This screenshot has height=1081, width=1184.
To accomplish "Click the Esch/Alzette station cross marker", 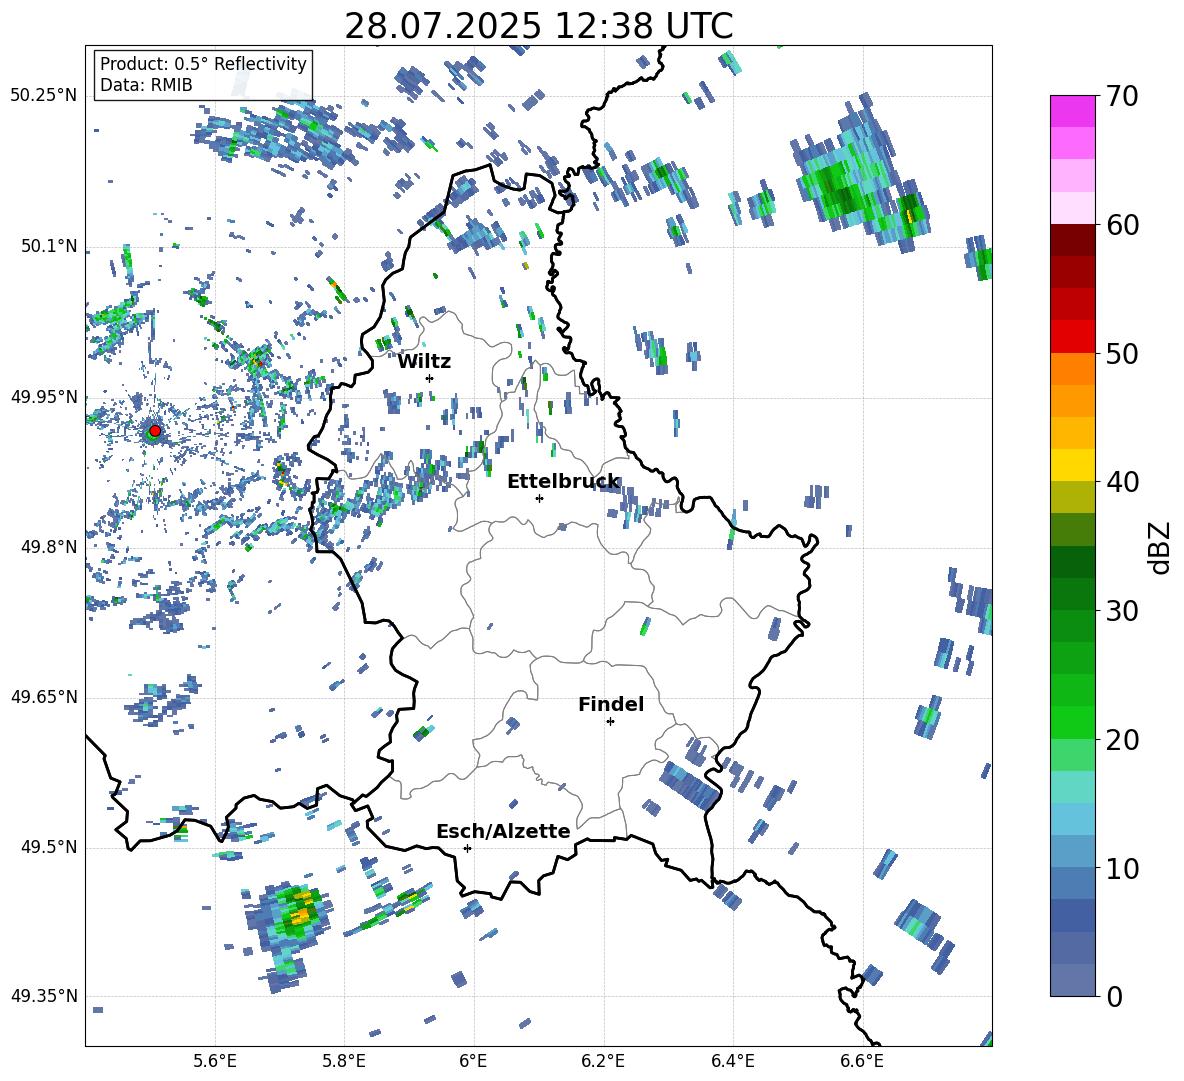I will [x=467, y=848].
